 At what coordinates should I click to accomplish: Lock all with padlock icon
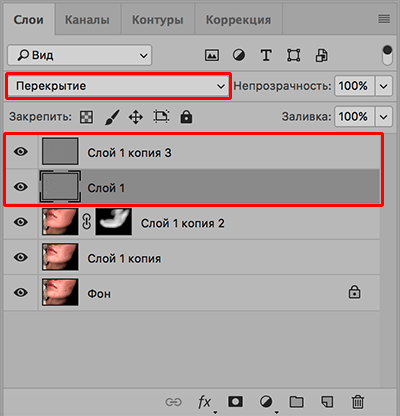click(x=186, y=117)
